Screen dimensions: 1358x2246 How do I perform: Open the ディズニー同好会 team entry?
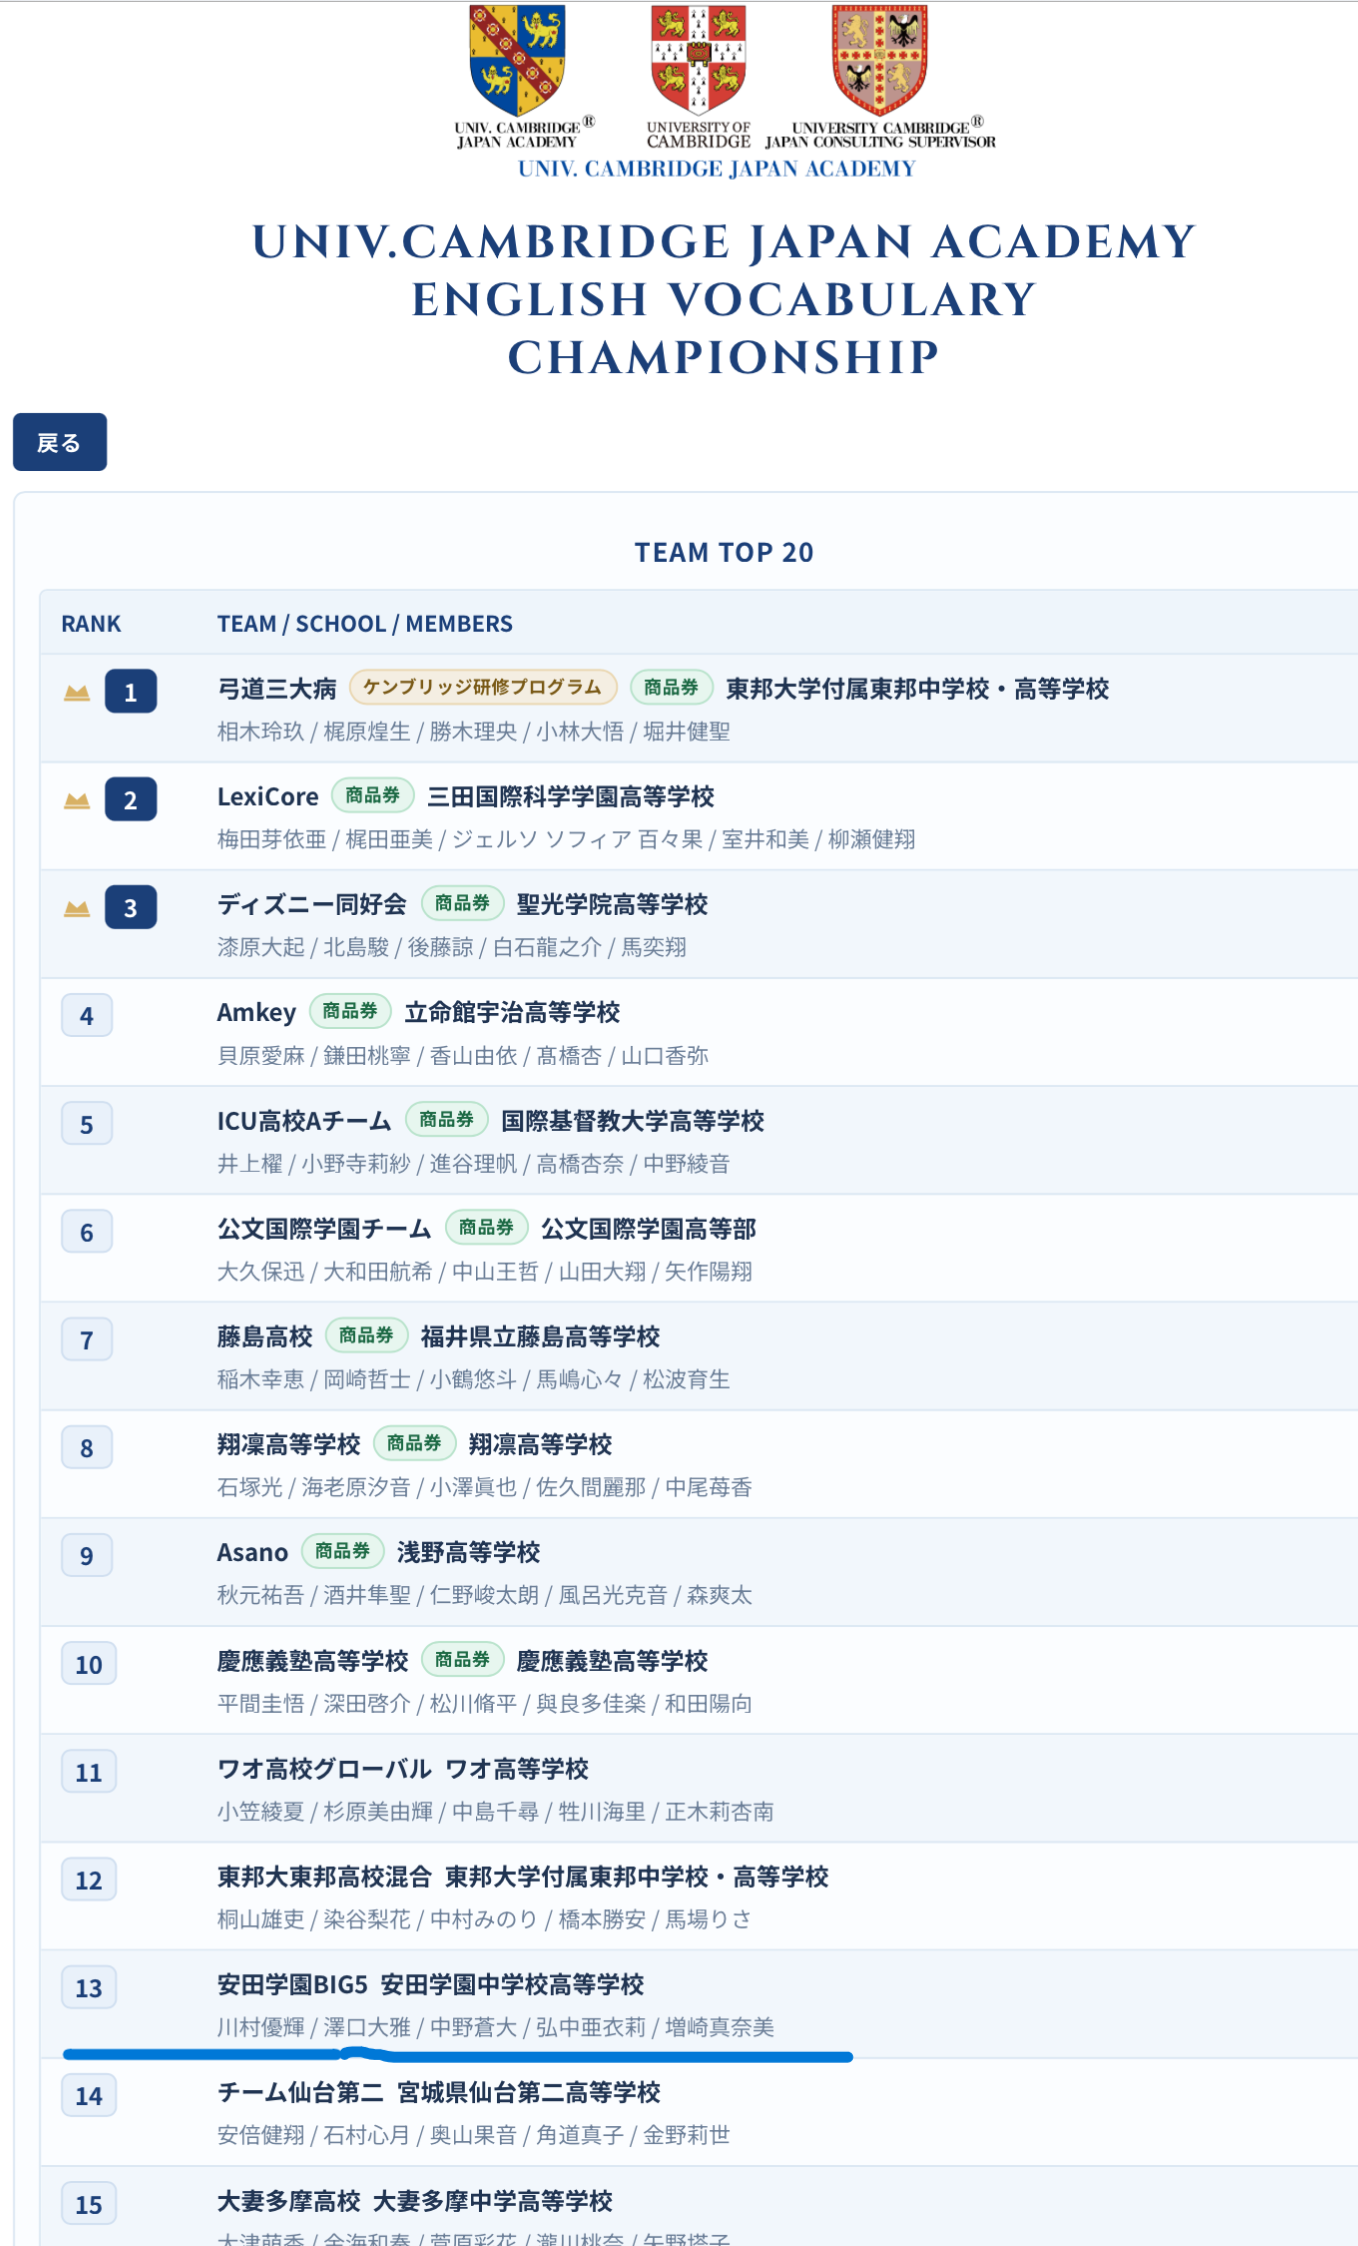pyautogui.click(x=311, y=905)
